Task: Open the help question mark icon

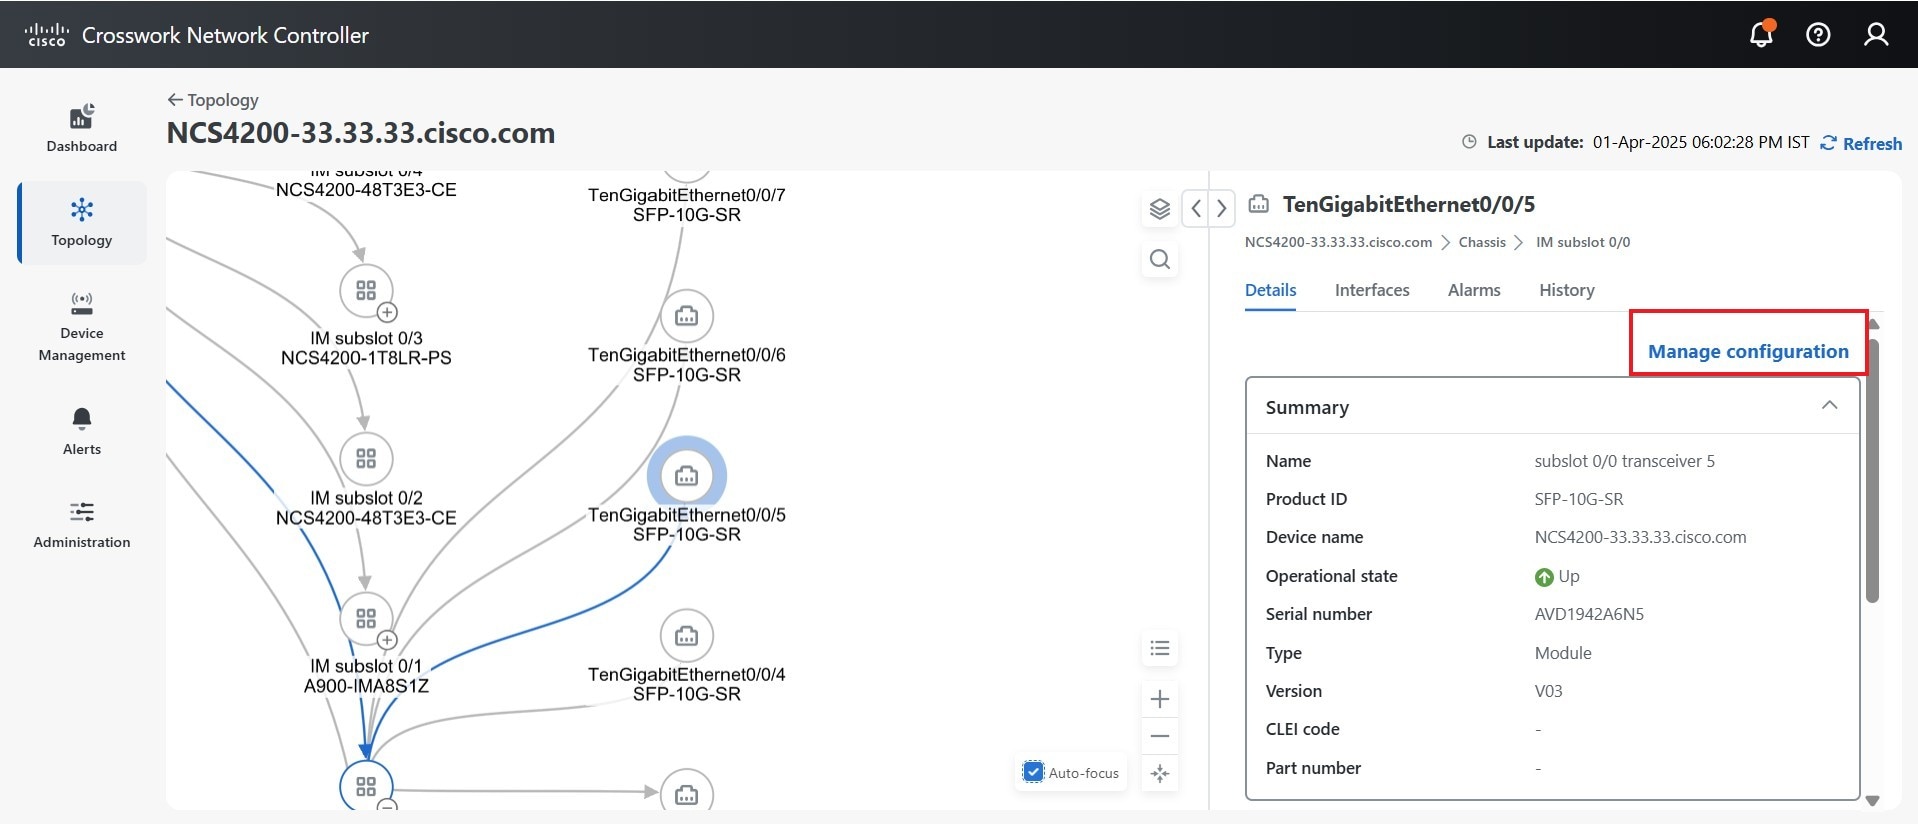Action: tap(1818, 35)
